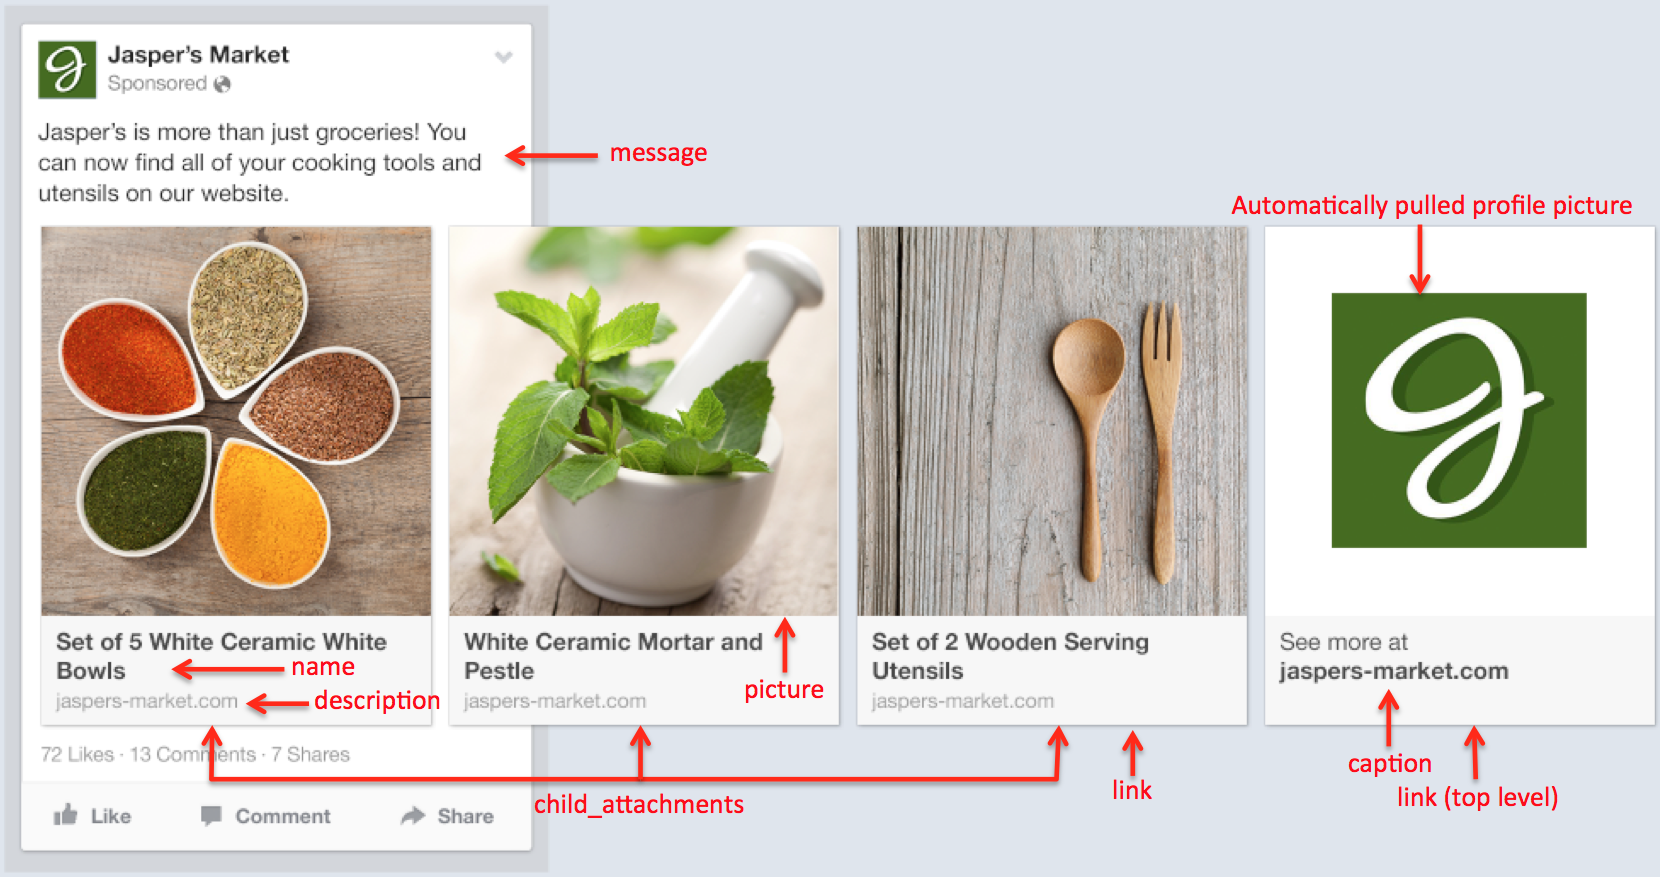Click the ad message text about groceries
Image resolution: width=1660 pixels, height=877 pixels.
260,162
